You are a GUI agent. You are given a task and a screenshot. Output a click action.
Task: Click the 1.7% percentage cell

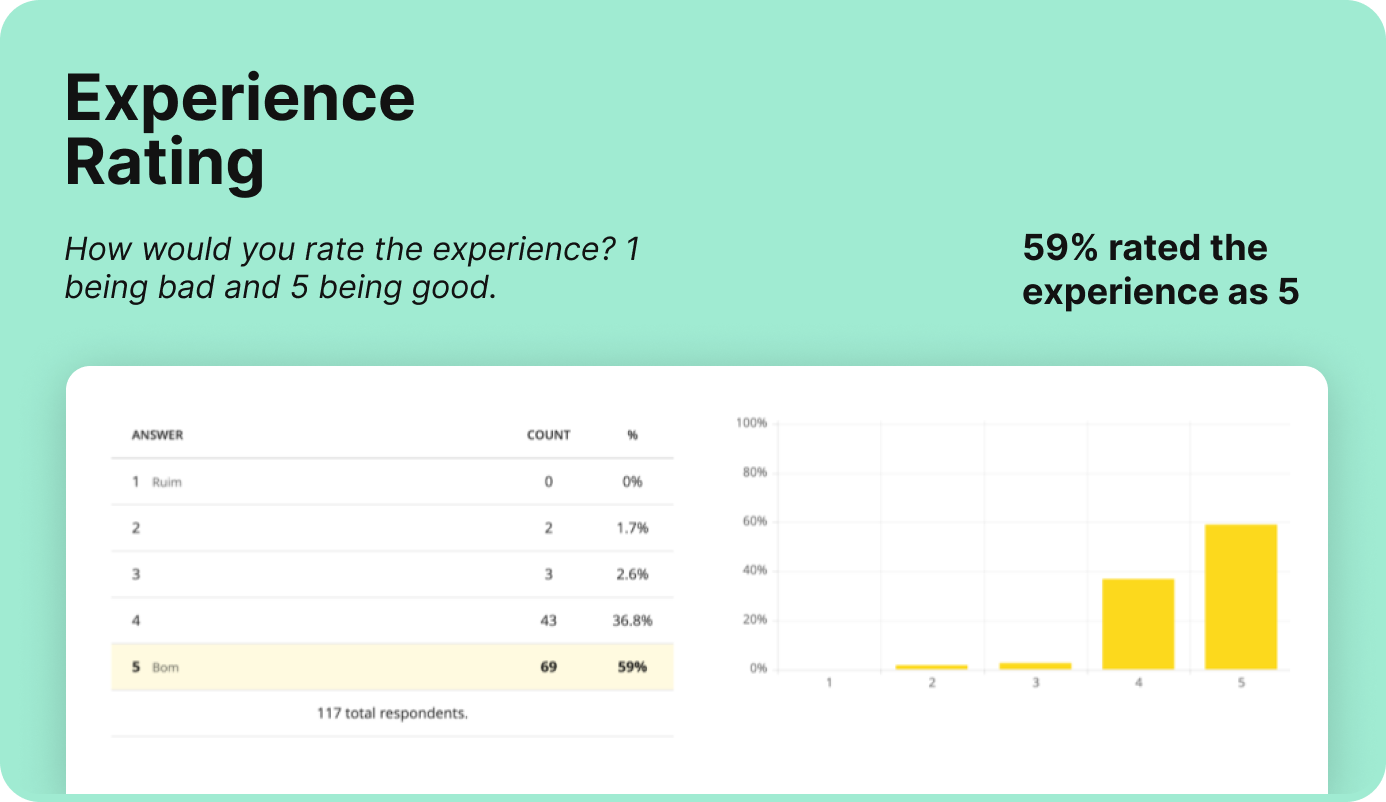632,528
